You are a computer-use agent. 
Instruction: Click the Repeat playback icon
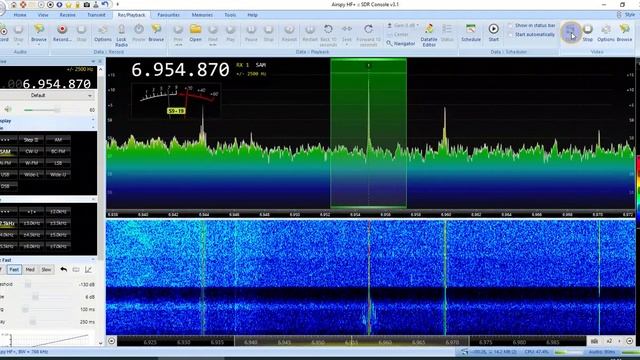tap(289, 33)
